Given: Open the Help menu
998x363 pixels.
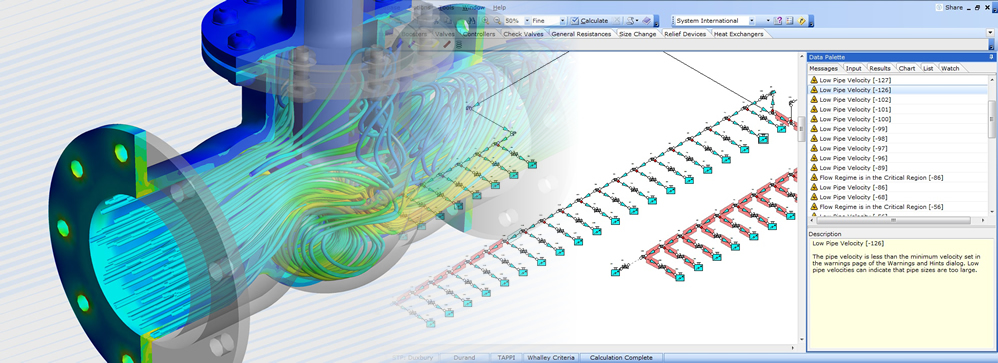Looking at the screenshot, I should [x=499, y=8].
